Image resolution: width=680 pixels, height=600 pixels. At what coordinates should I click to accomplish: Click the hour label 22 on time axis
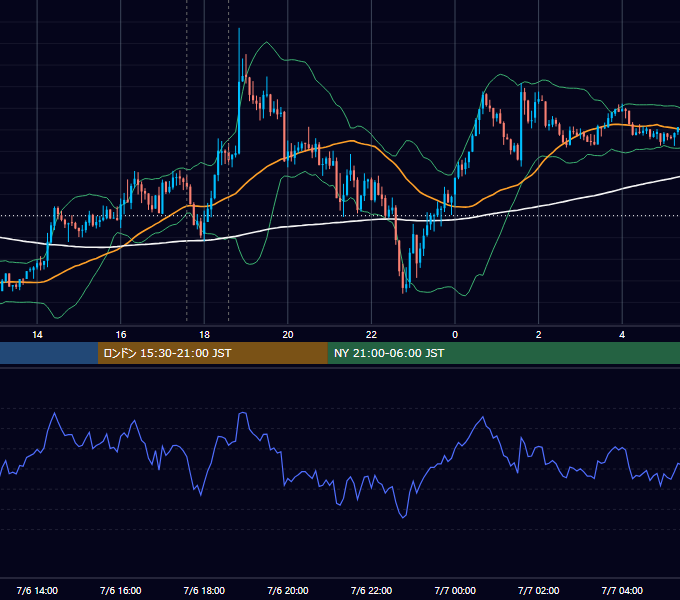(372, 335)
